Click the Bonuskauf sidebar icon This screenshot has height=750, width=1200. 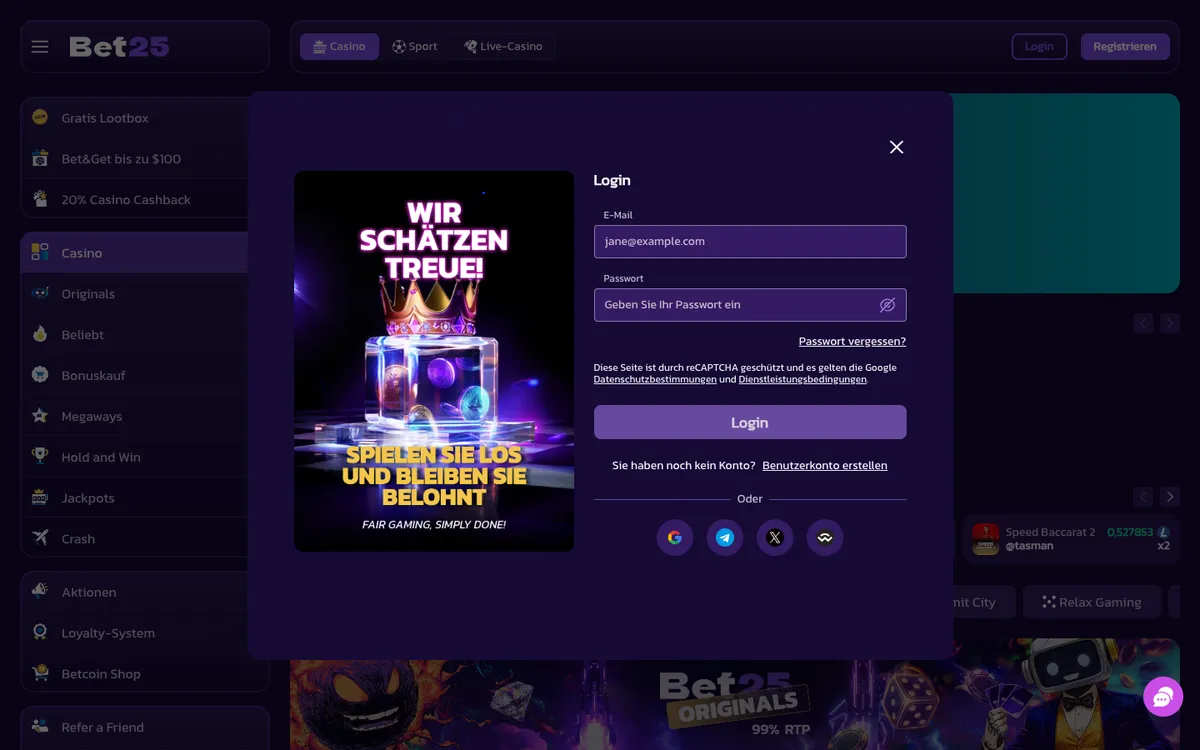click(40, 375)
